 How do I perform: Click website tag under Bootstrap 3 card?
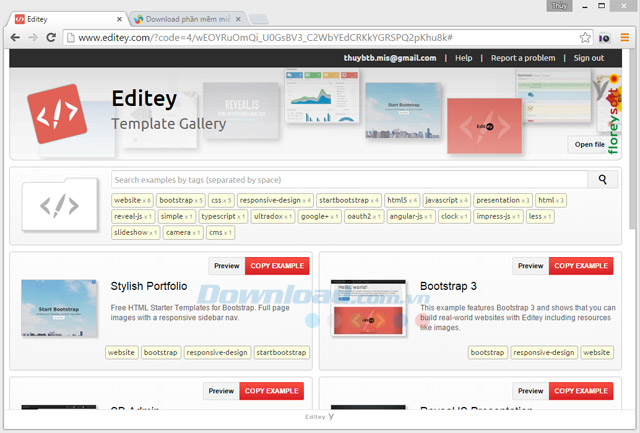596,352
